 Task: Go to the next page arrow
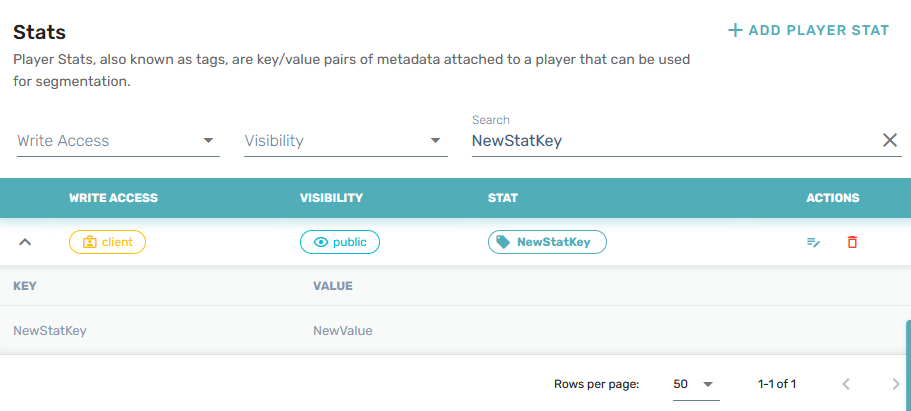[x=895, y=384]
